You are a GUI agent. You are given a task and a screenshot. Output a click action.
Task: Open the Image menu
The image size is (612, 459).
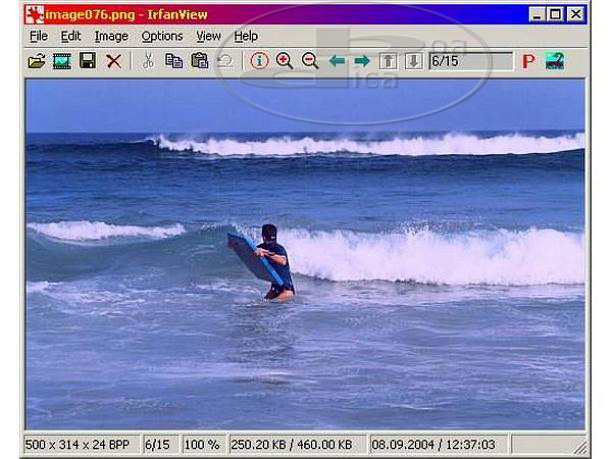(111, 36)
